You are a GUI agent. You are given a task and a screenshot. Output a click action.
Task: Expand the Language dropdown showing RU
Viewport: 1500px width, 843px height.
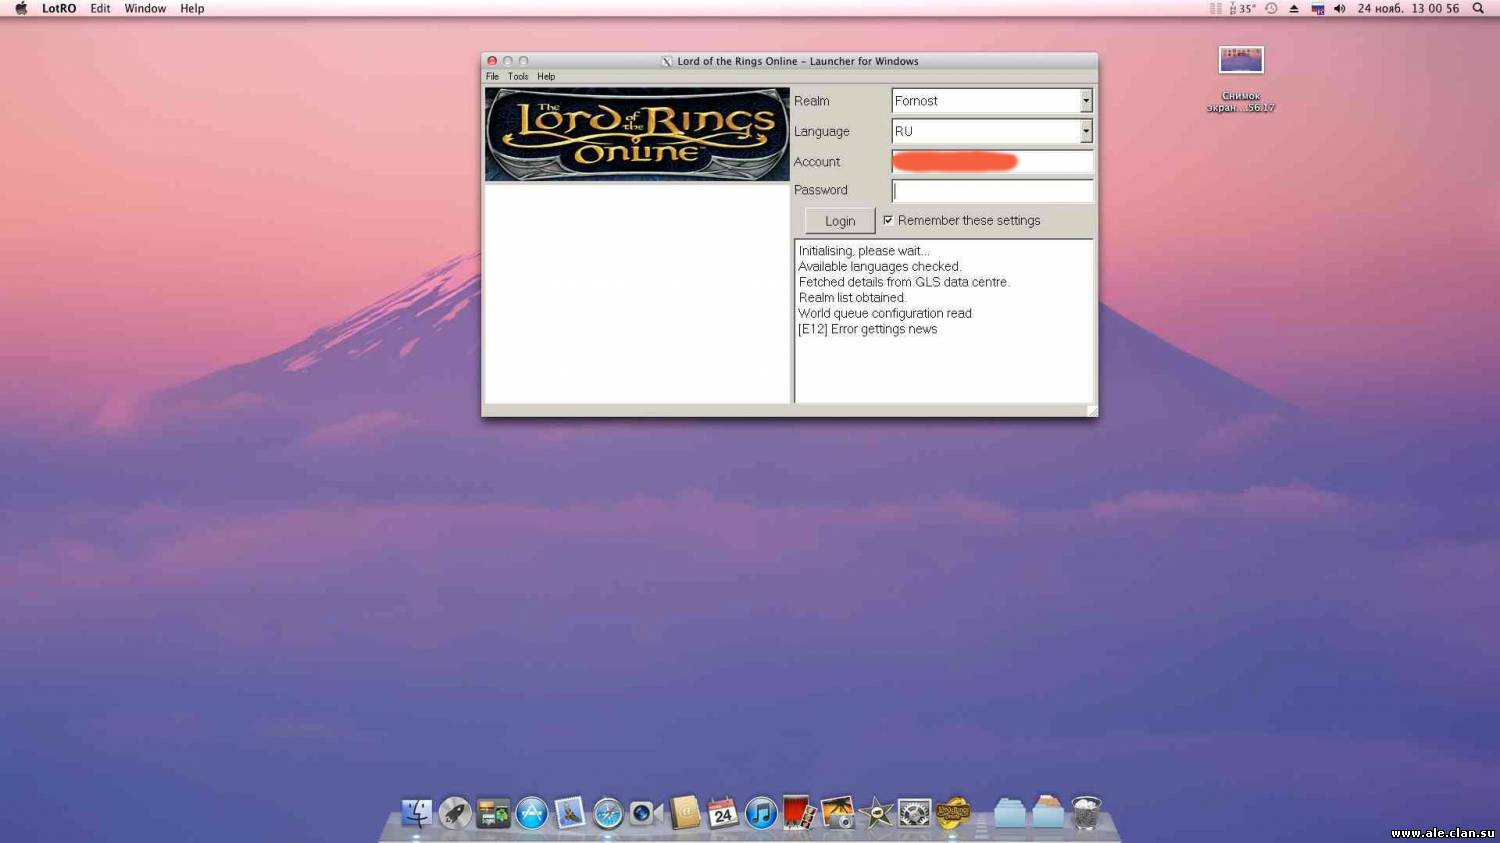pyautogui.click(x=1086, y=131)
